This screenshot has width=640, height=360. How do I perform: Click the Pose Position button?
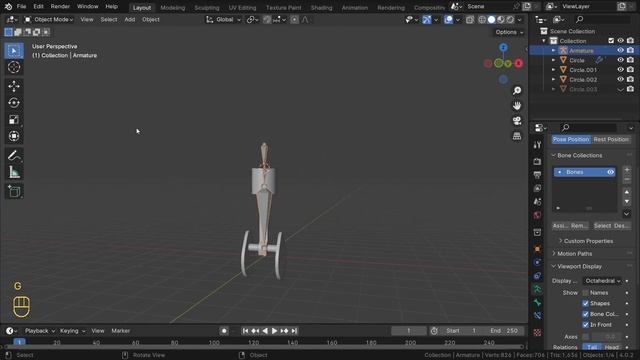(x=571, y=140)
